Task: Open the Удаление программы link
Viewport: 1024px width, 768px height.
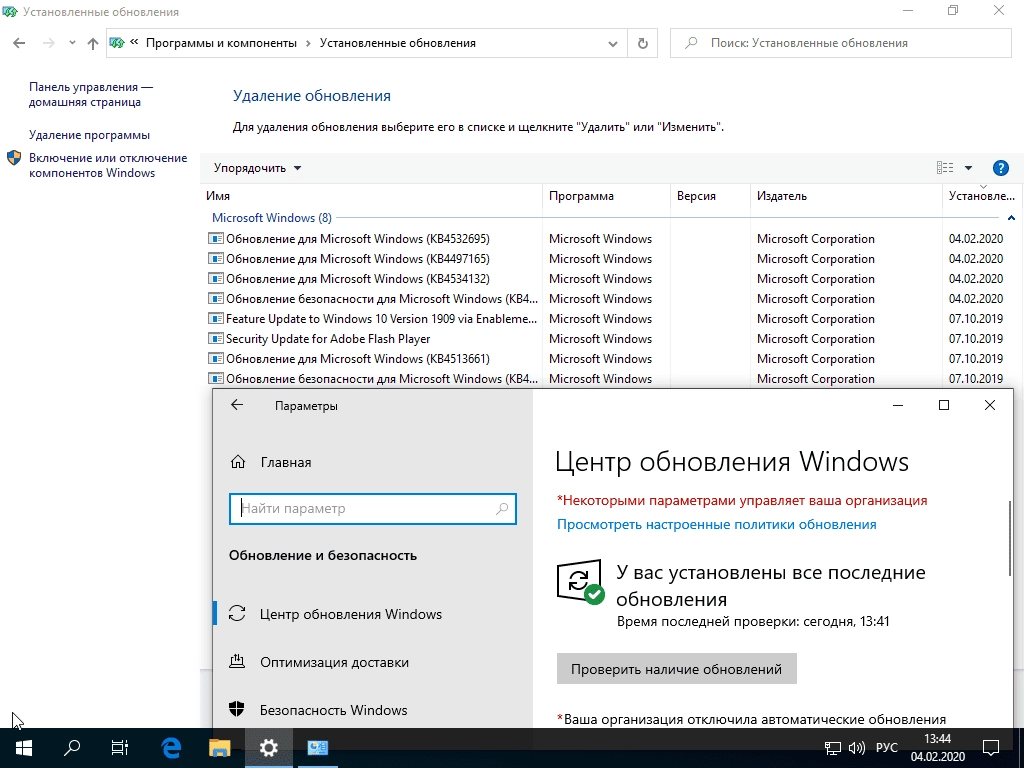Action: click(x=89, y=135)
